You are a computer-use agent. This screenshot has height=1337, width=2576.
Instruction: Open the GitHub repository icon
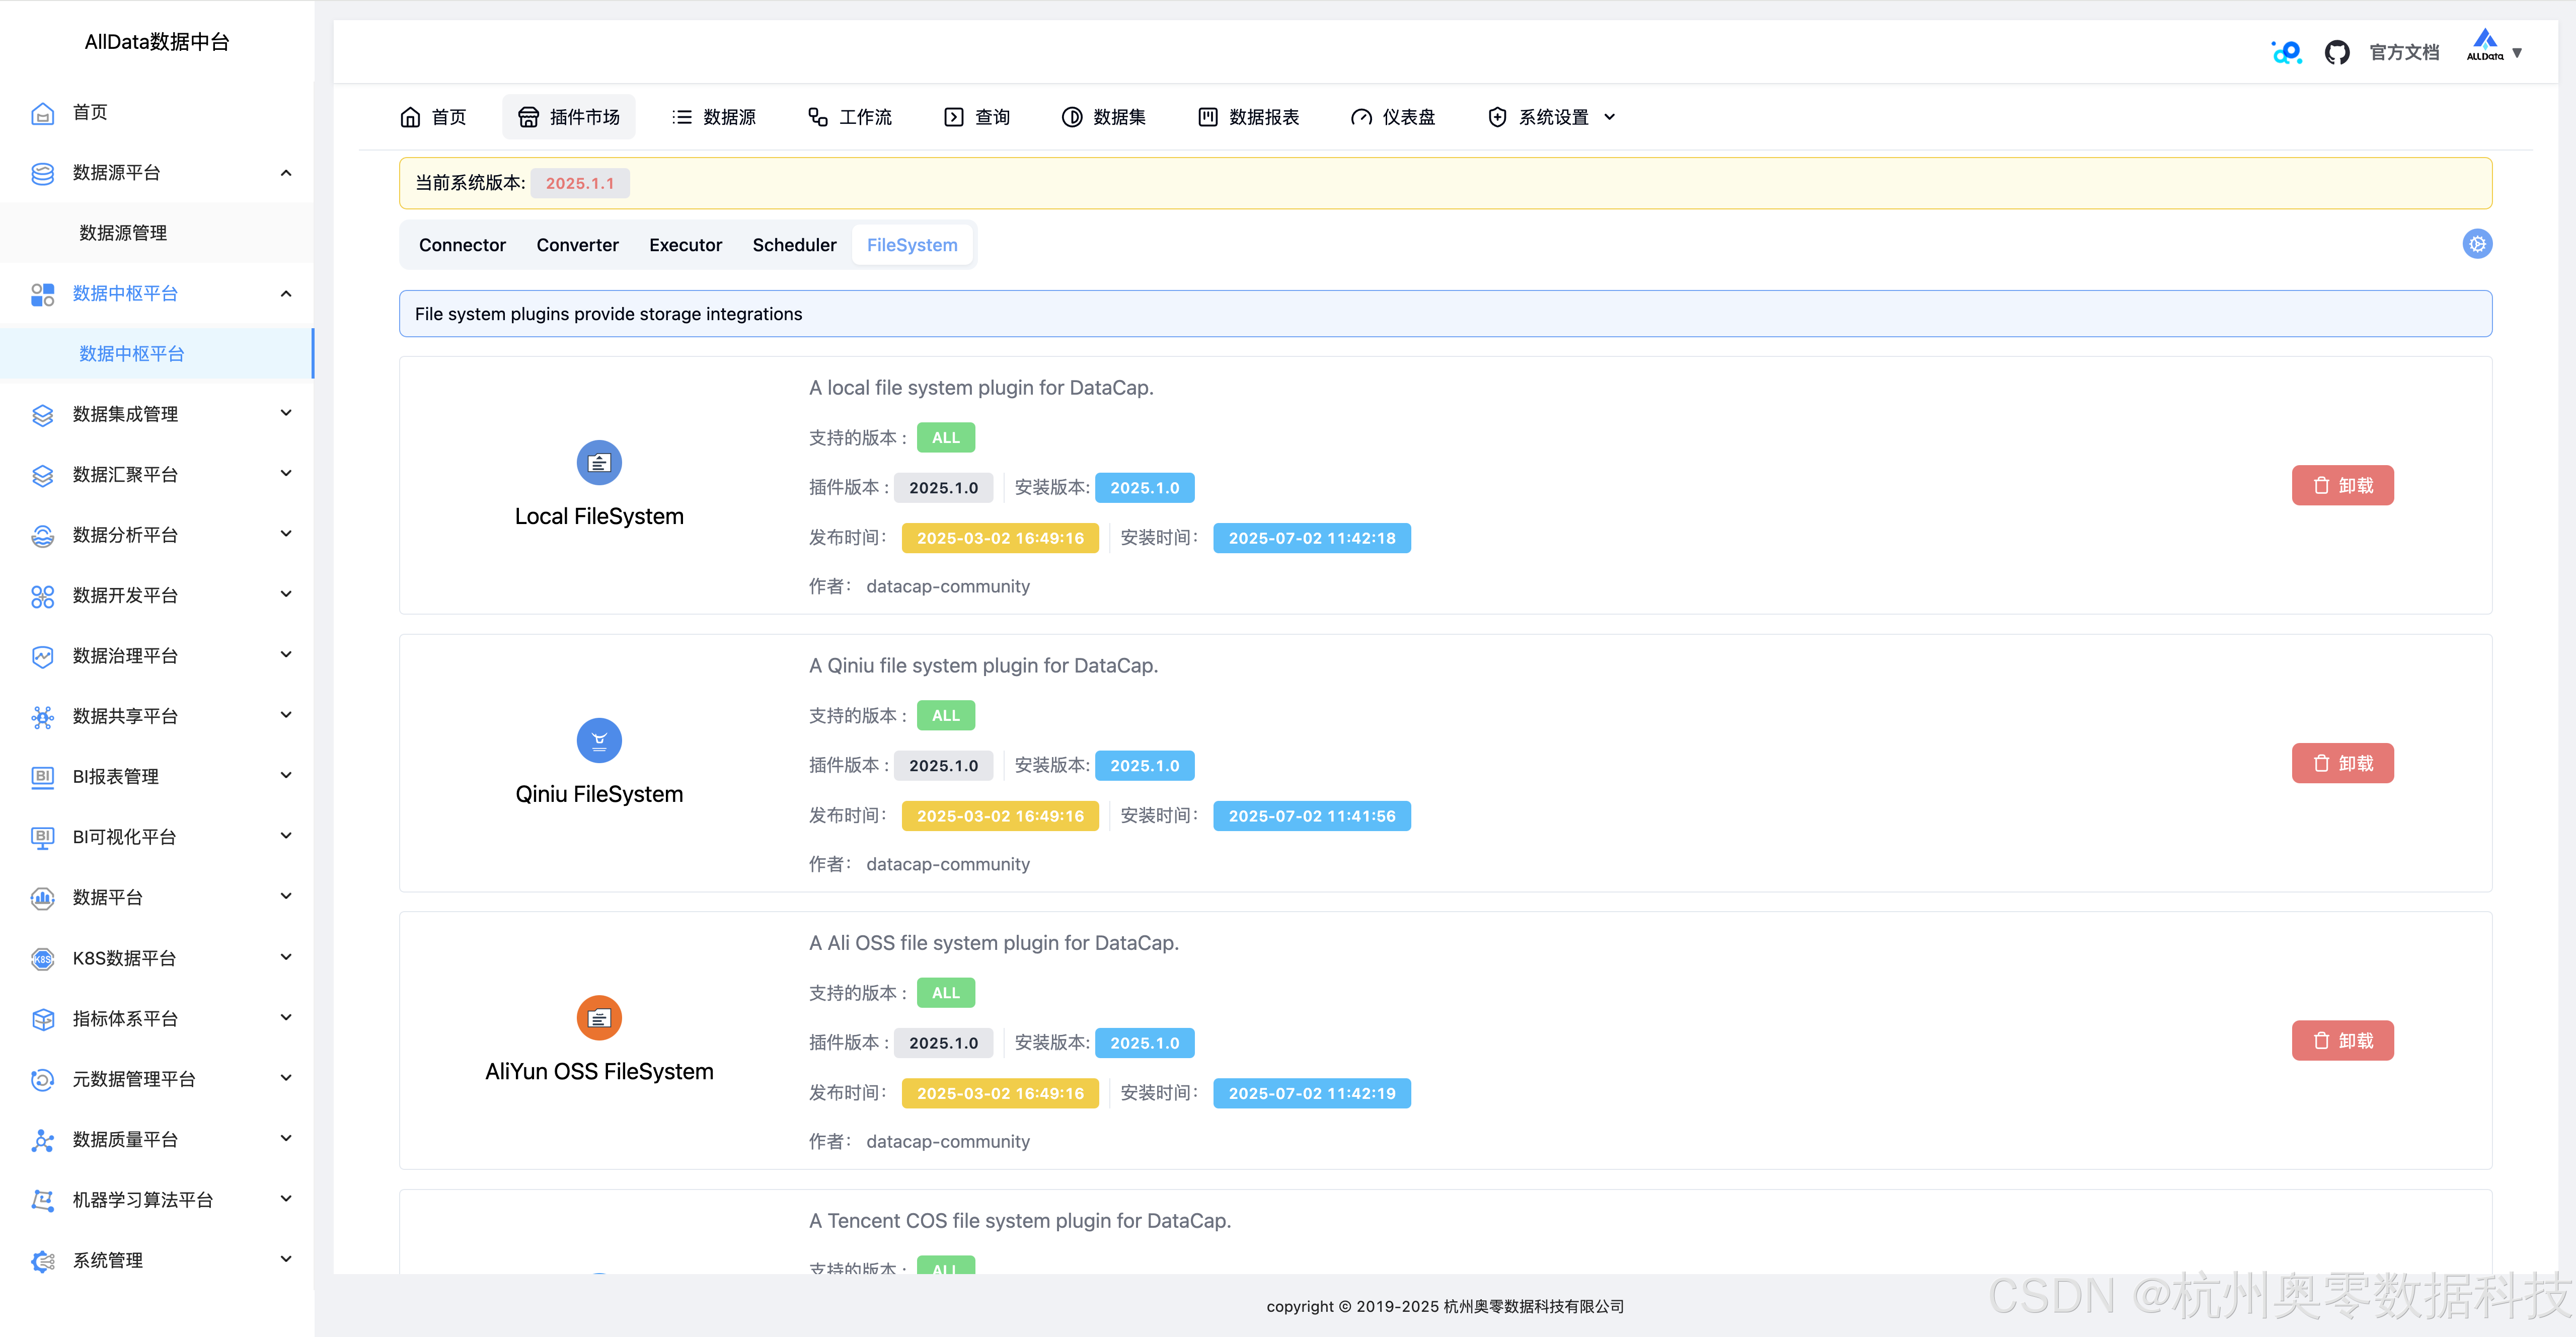click(x=2337, y=52)
